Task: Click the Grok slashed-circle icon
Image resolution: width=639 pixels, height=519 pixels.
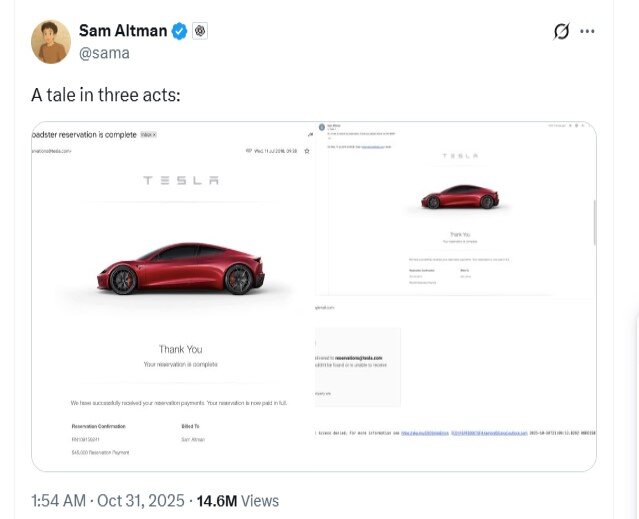Action: (x=561, y=31)
